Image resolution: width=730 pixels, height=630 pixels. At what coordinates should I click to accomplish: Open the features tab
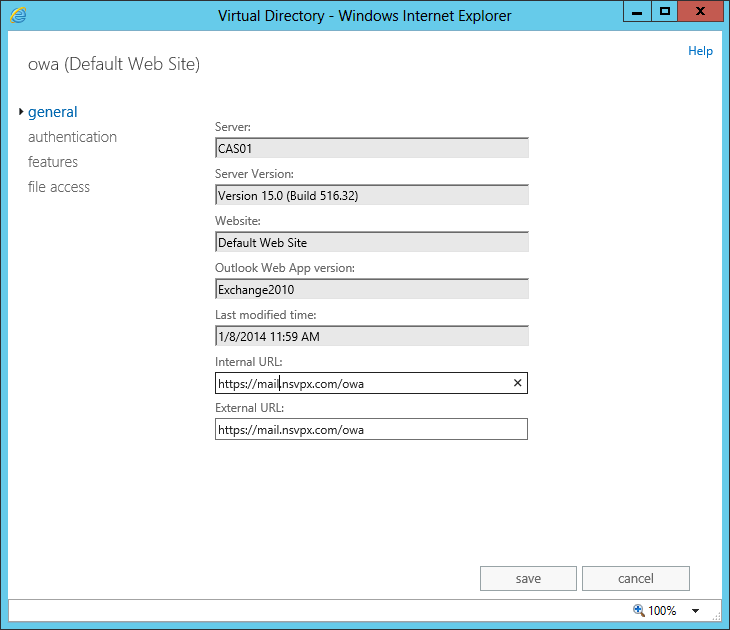point(53,162)
